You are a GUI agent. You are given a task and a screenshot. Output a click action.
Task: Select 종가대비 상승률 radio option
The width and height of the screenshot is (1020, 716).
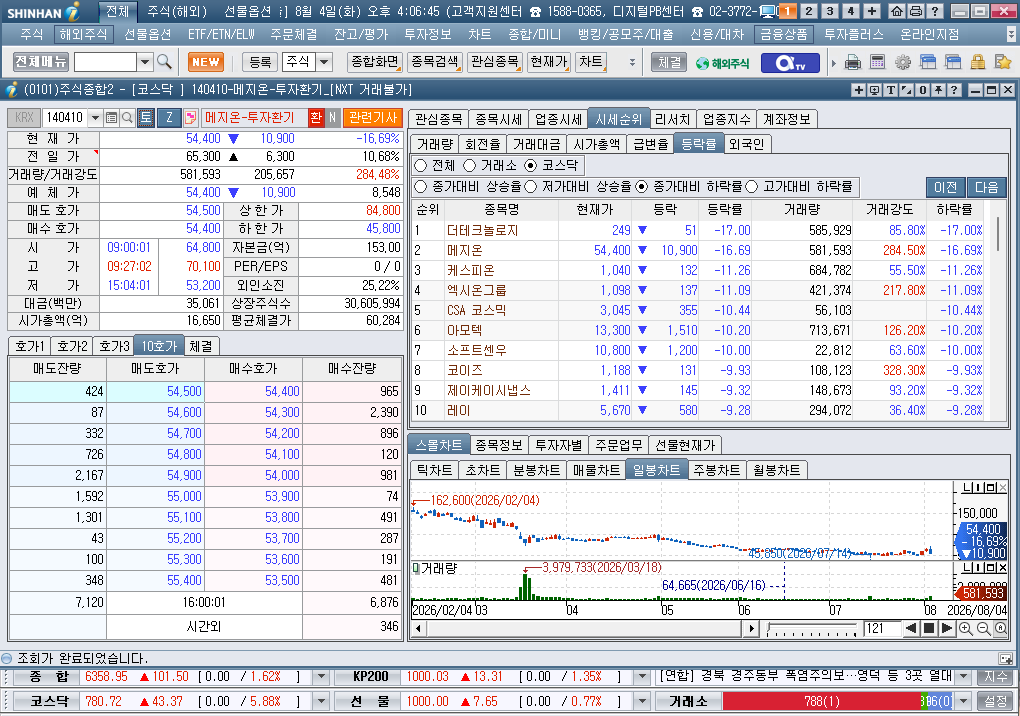pos(421,187)
